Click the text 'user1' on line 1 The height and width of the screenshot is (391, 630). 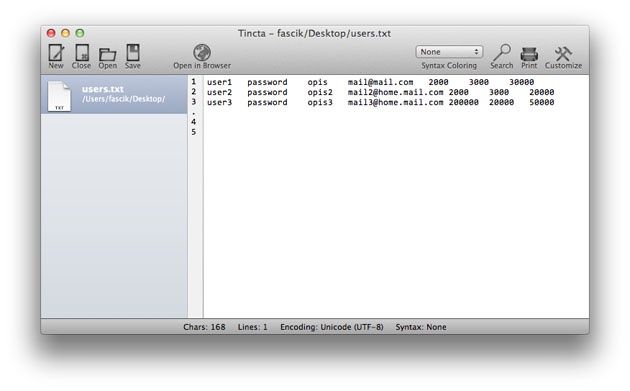(x=219, y=82)
